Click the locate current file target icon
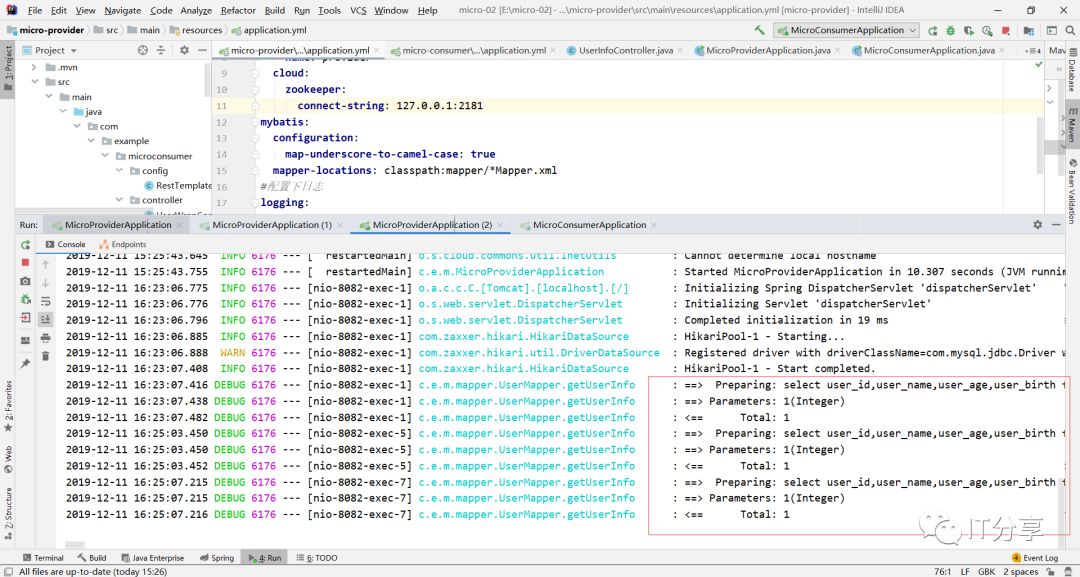Screen dimensions: 1080x577 [143, 50]
